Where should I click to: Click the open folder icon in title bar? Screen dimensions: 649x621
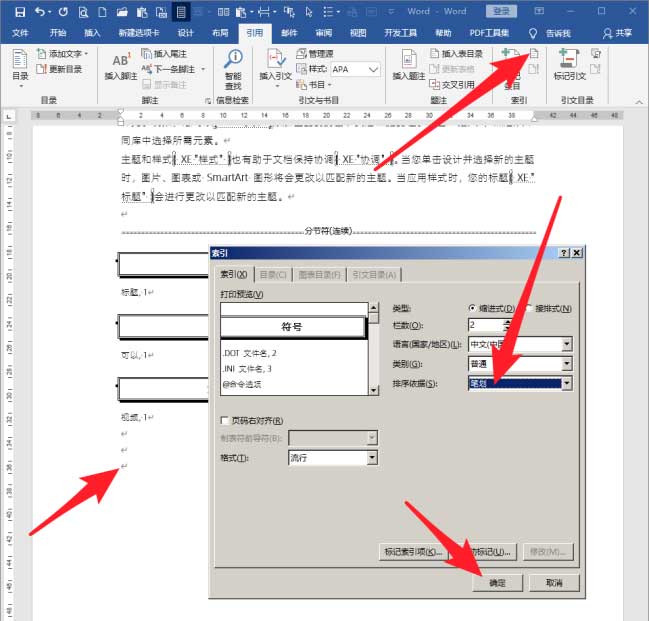[x=122, y=12]
